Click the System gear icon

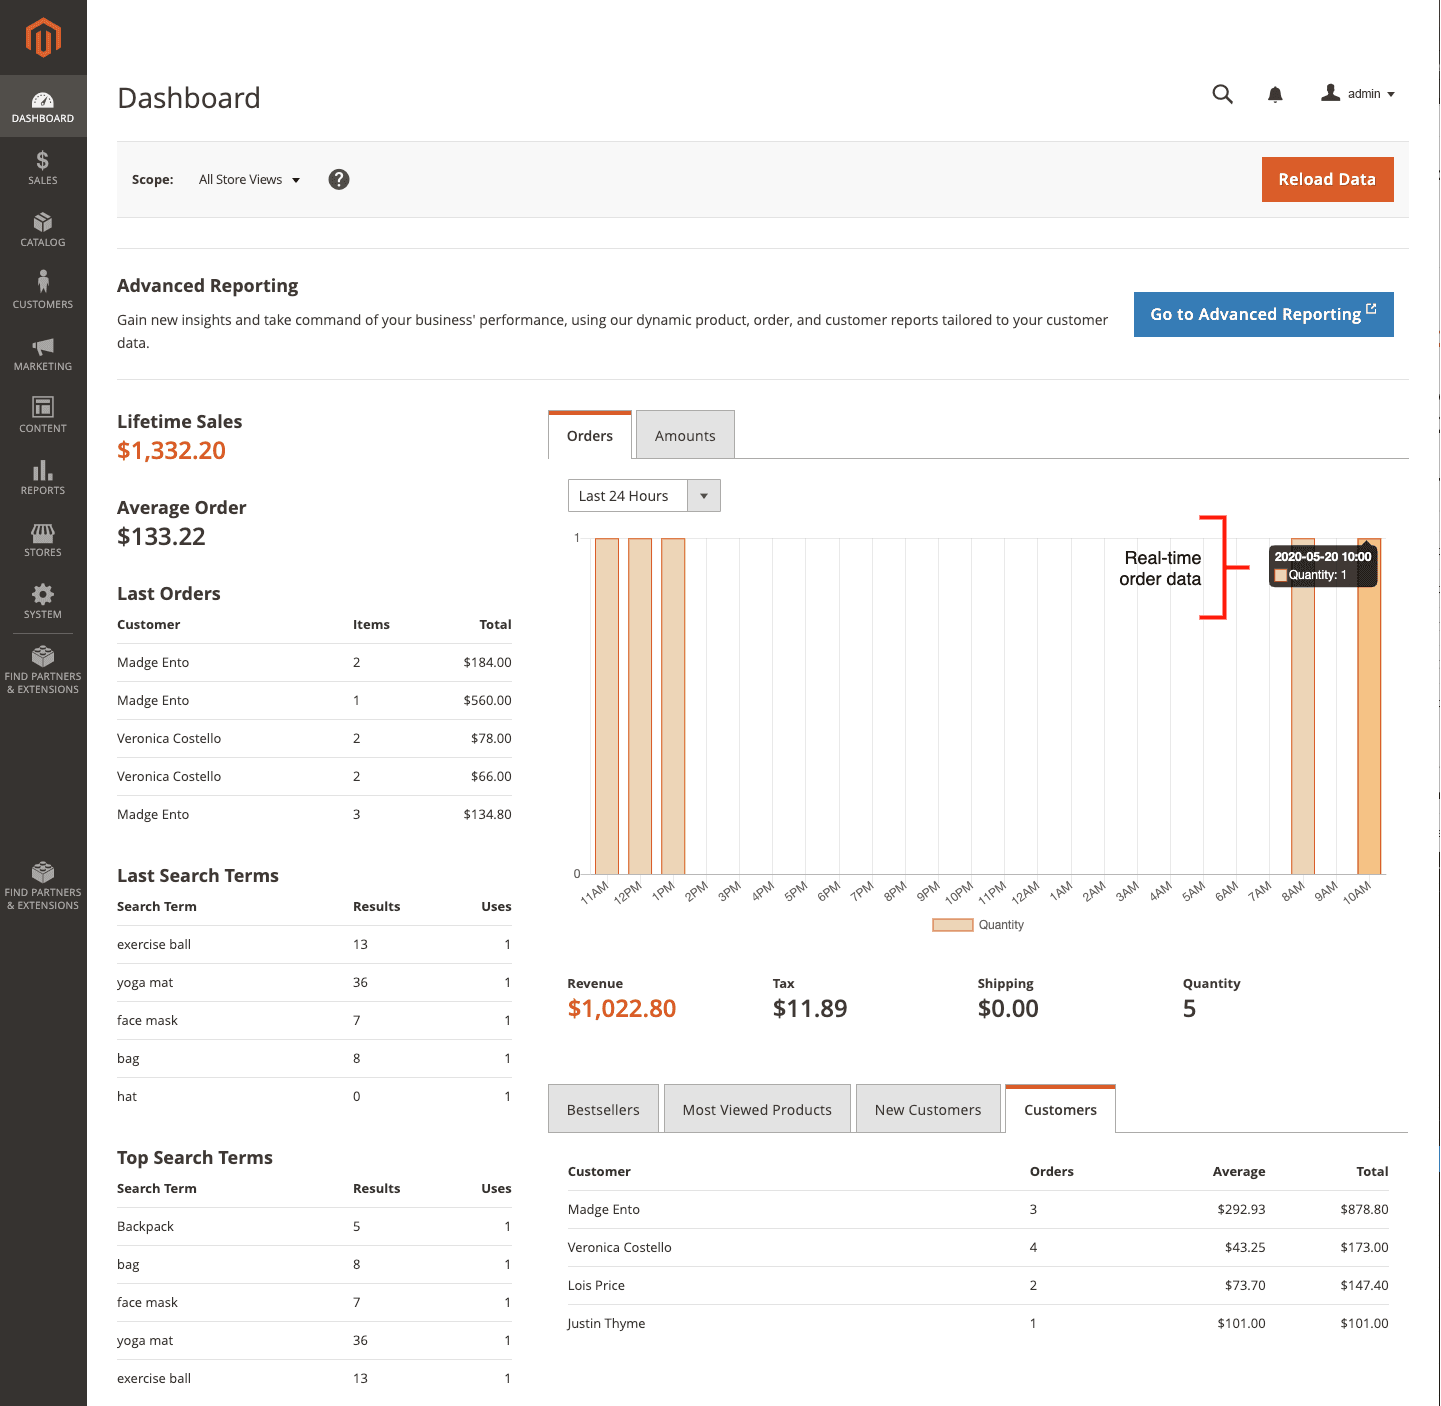42,600
